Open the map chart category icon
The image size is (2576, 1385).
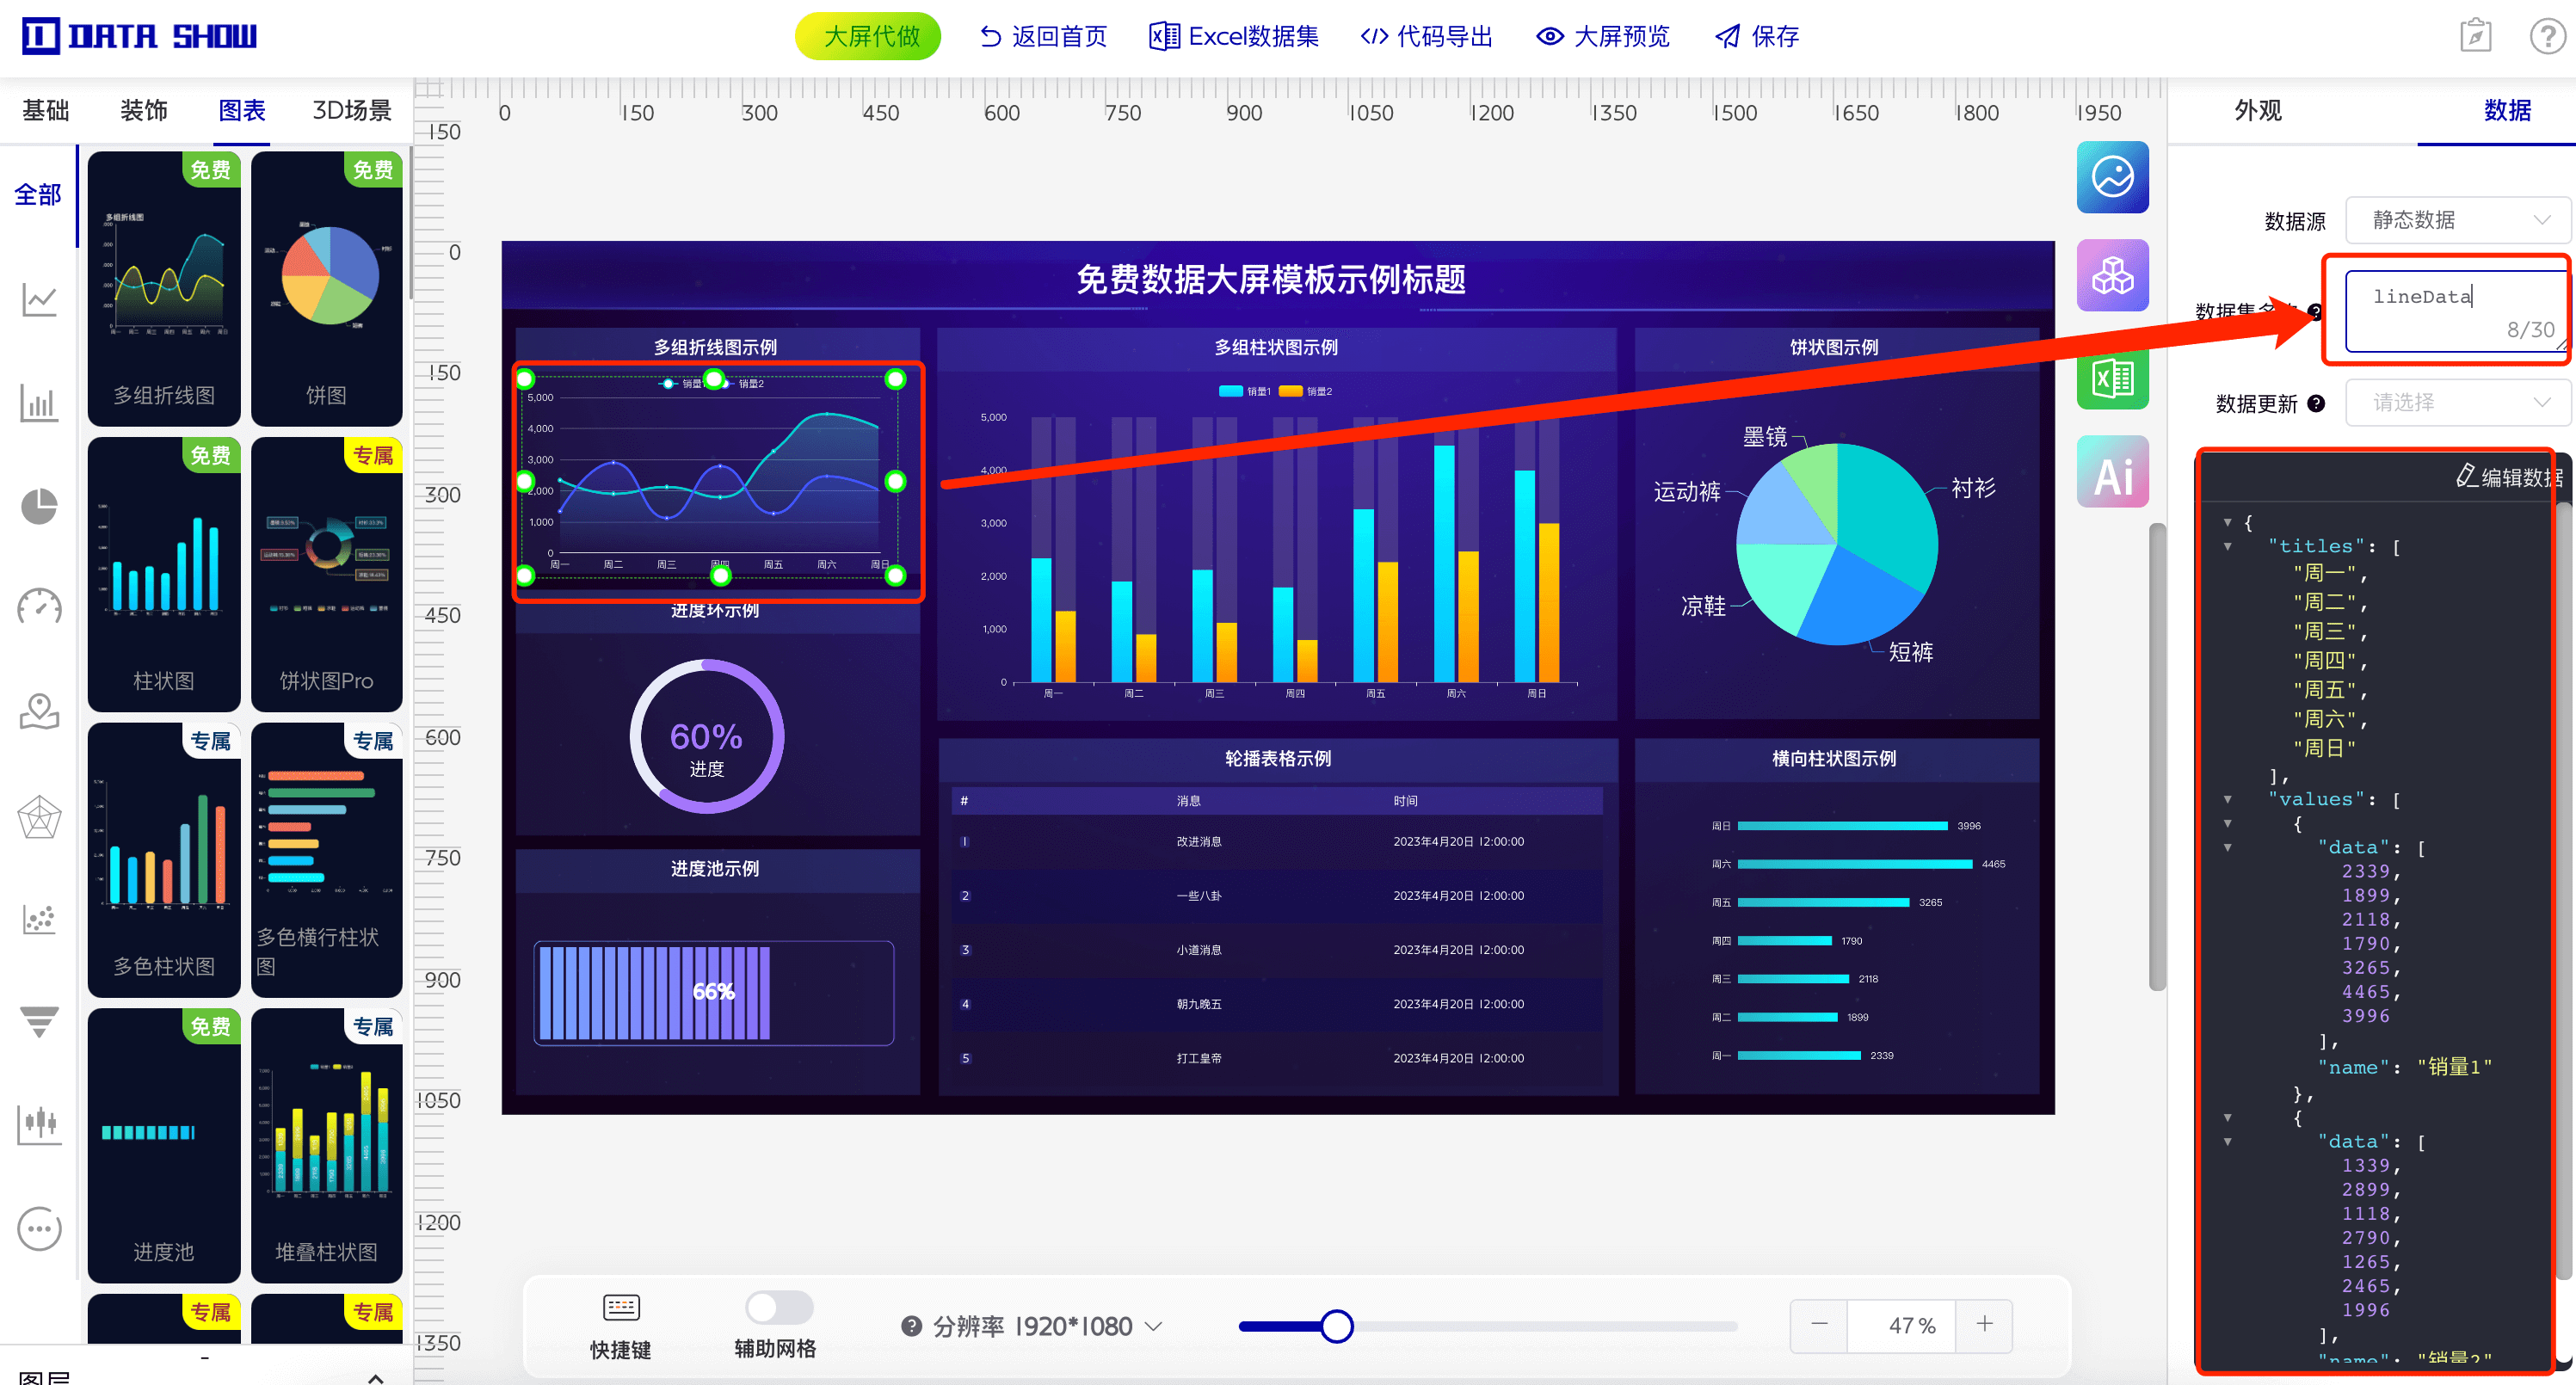click(39, 711)
